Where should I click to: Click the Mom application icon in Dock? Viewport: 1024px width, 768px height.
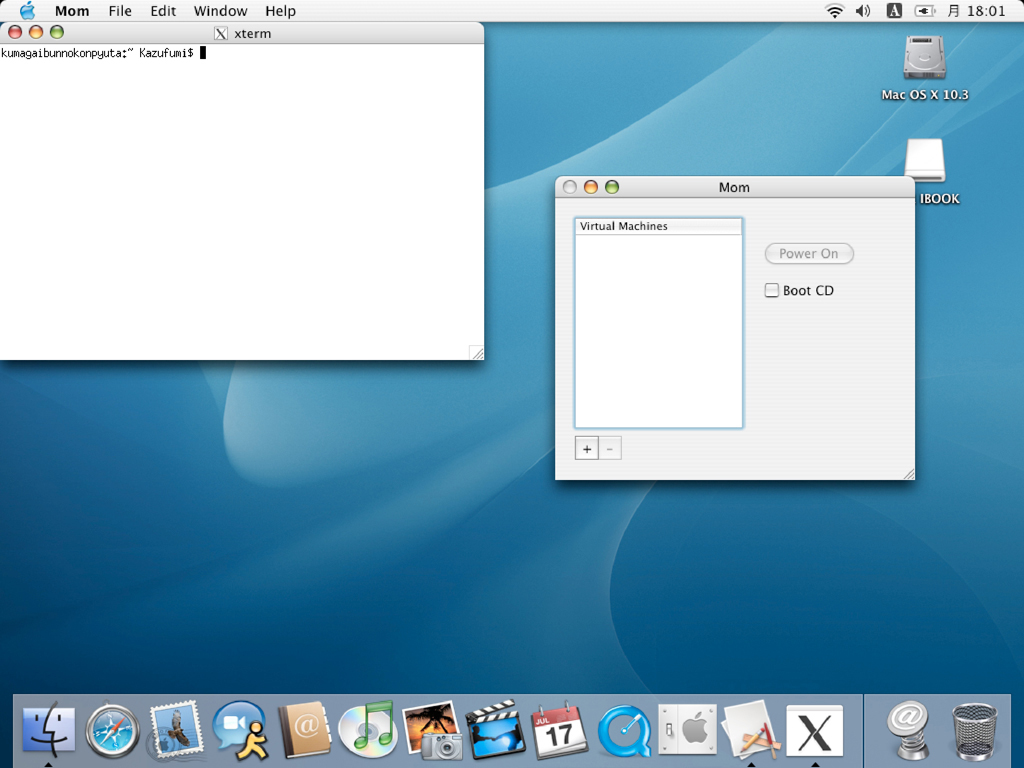(x=751, y=731)
